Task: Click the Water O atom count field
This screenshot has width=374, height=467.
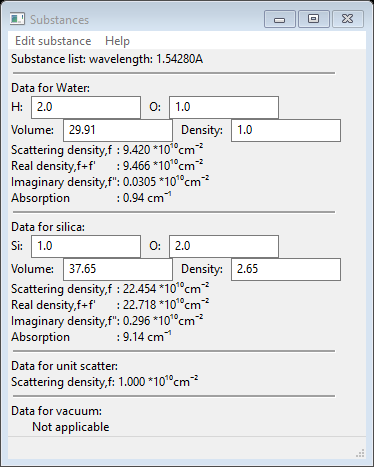Action: click(224, 107)
